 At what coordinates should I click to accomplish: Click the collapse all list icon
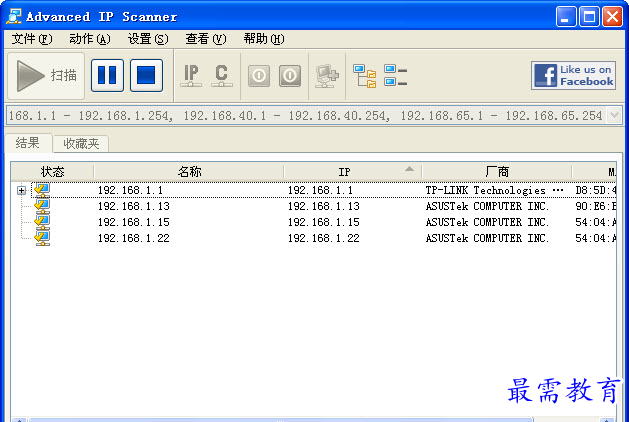(x=396, y=75)
